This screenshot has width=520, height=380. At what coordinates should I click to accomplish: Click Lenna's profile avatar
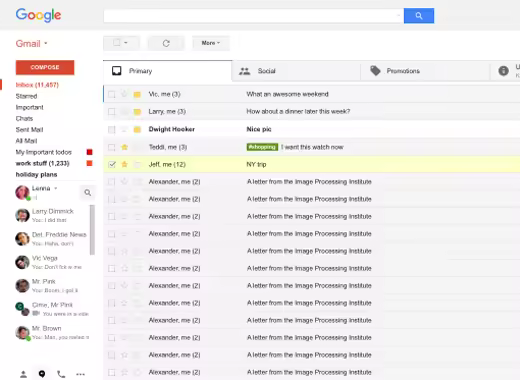[x=22, y=192]
